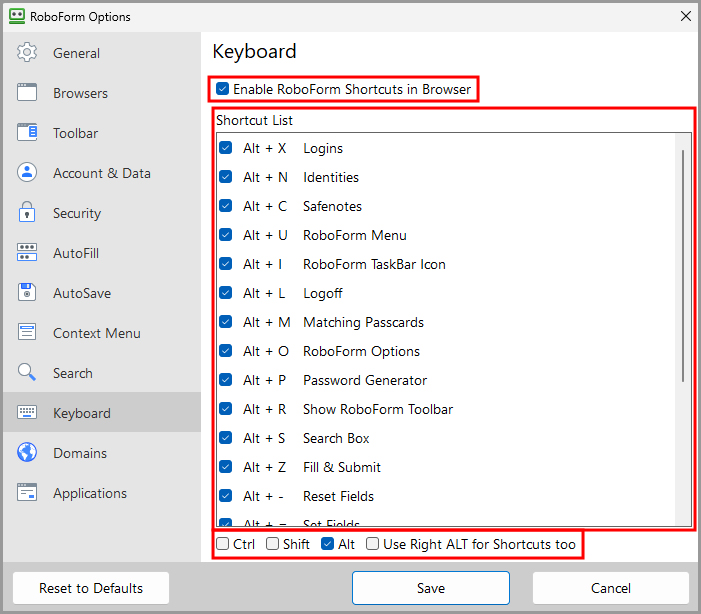Toggle the Alt + P Password Generator checkbox

pos(225,380)
